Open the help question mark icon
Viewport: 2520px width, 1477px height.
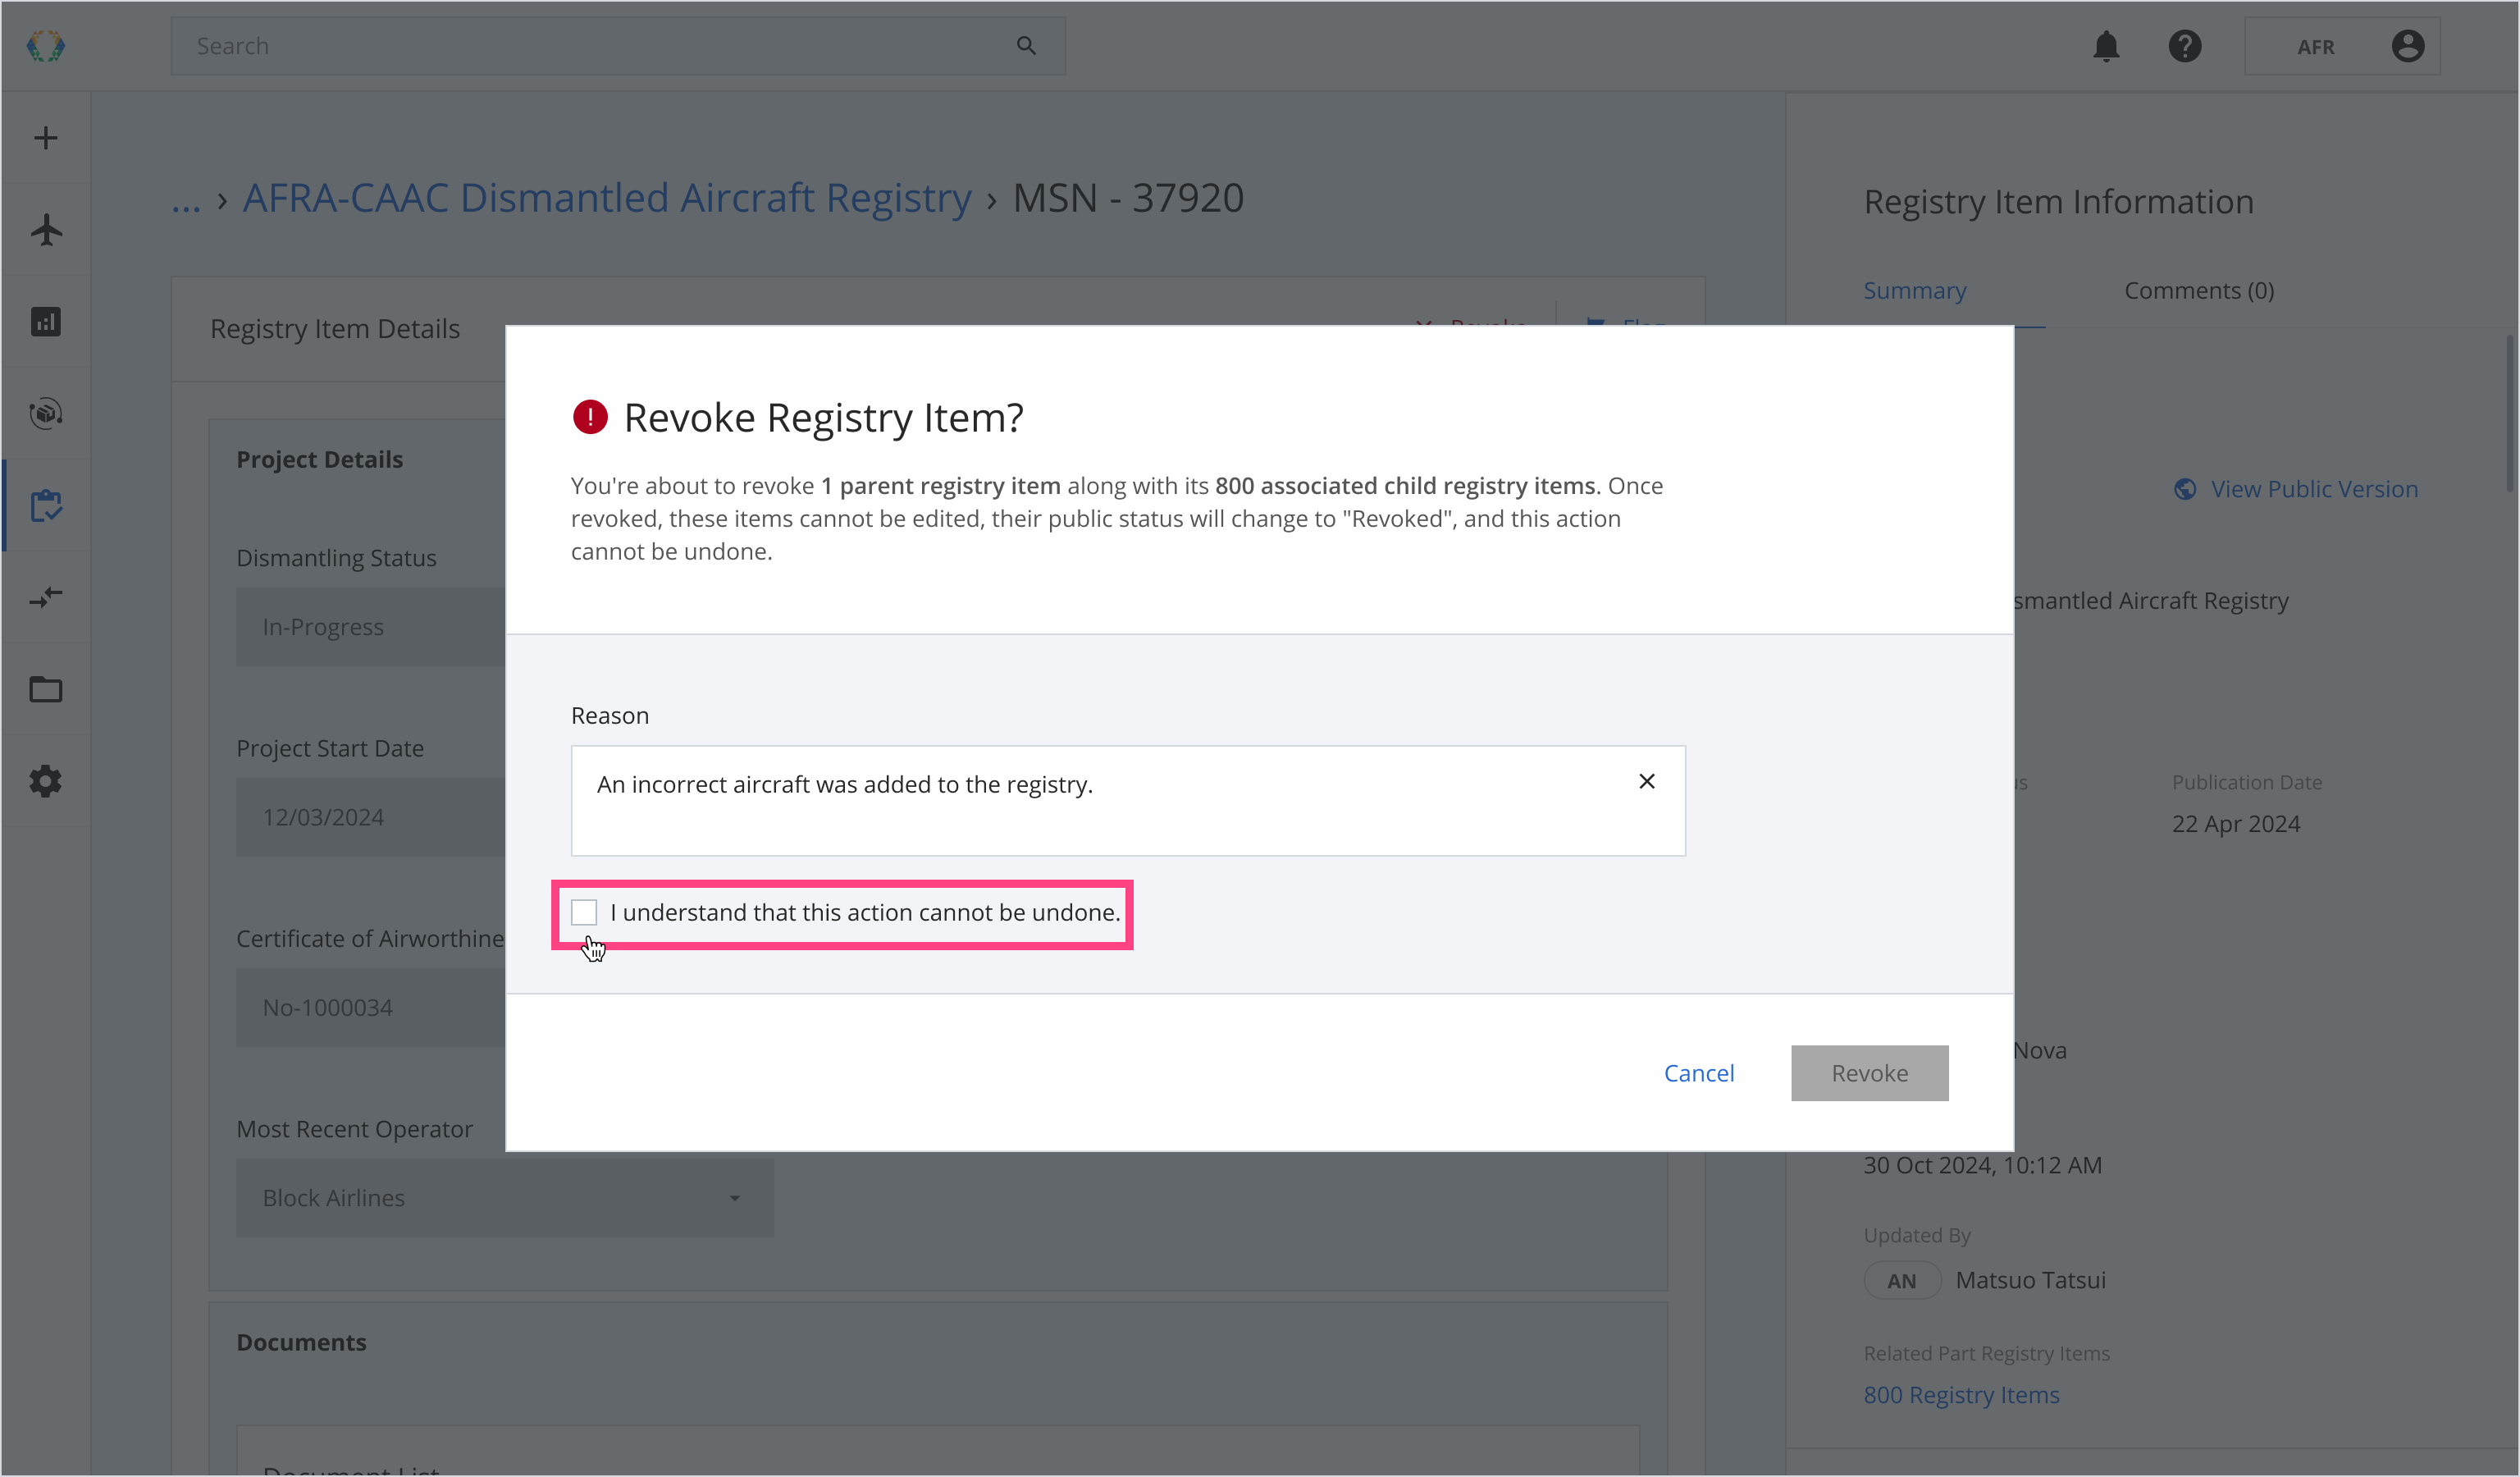point(2185,46)
